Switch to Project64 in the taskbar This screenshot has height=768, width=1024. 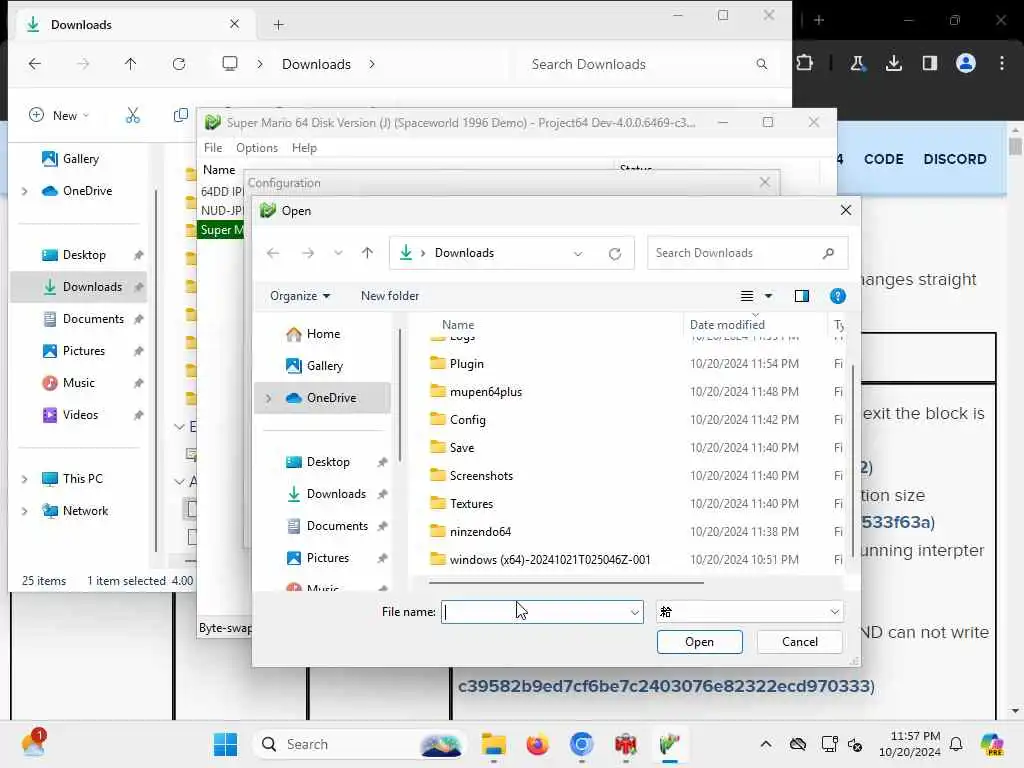[669, 744]
